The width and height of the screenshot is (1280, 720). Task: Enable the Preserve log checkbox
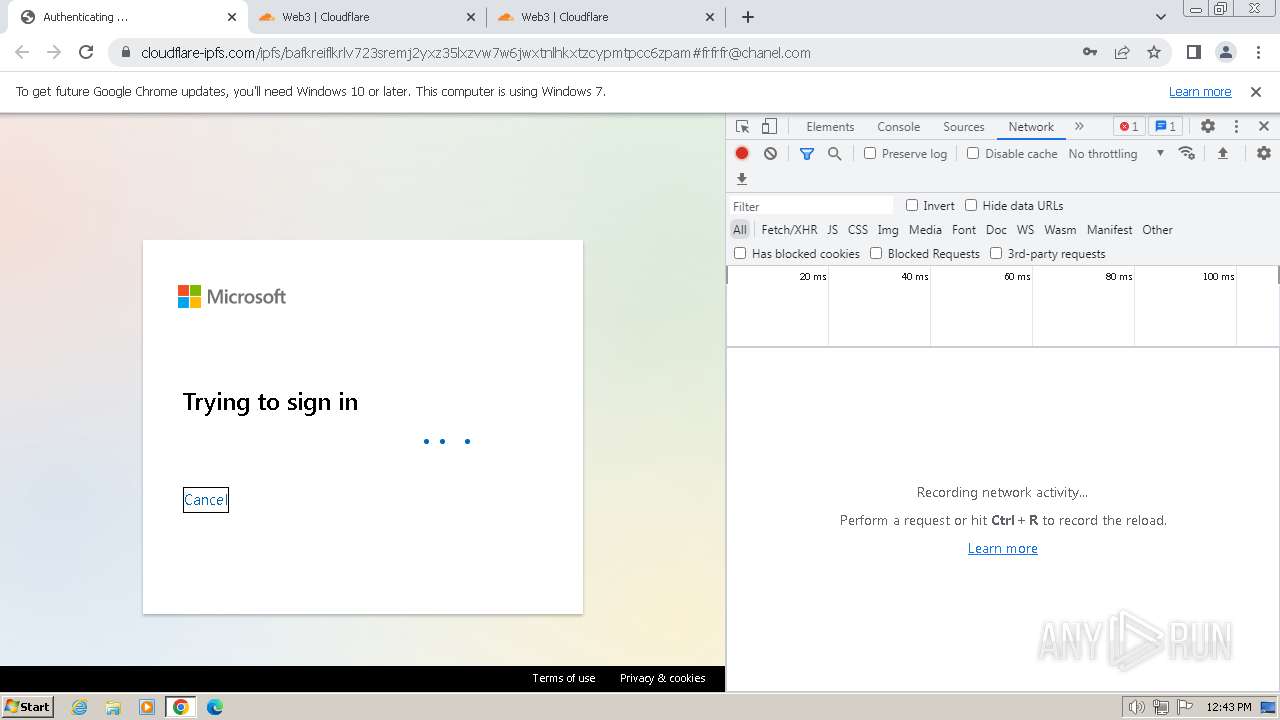pos(870,153)
